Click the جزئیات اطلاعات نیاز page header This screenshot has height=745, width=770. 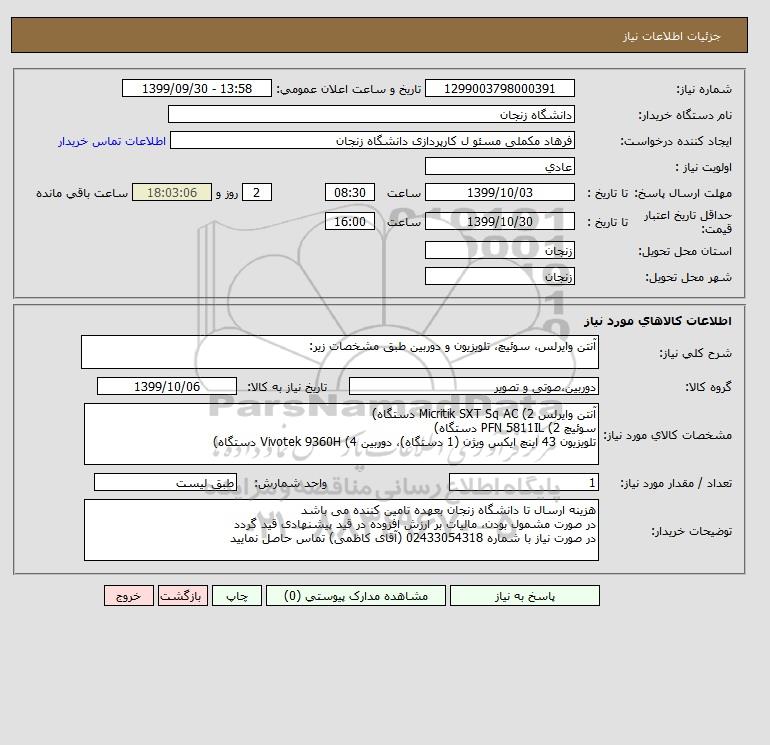[x=671, y=36]
